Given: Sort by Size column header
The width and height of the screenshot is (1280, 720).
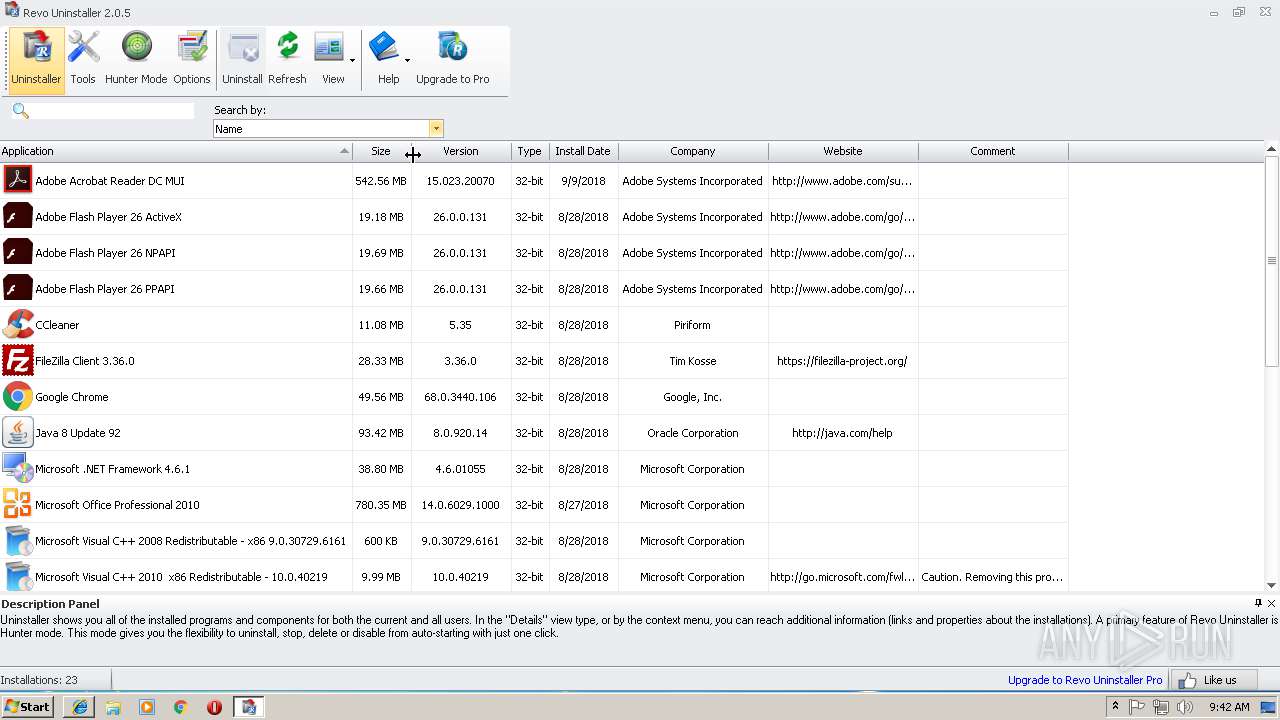Looking at the screenshot, I should pos(381,151).
